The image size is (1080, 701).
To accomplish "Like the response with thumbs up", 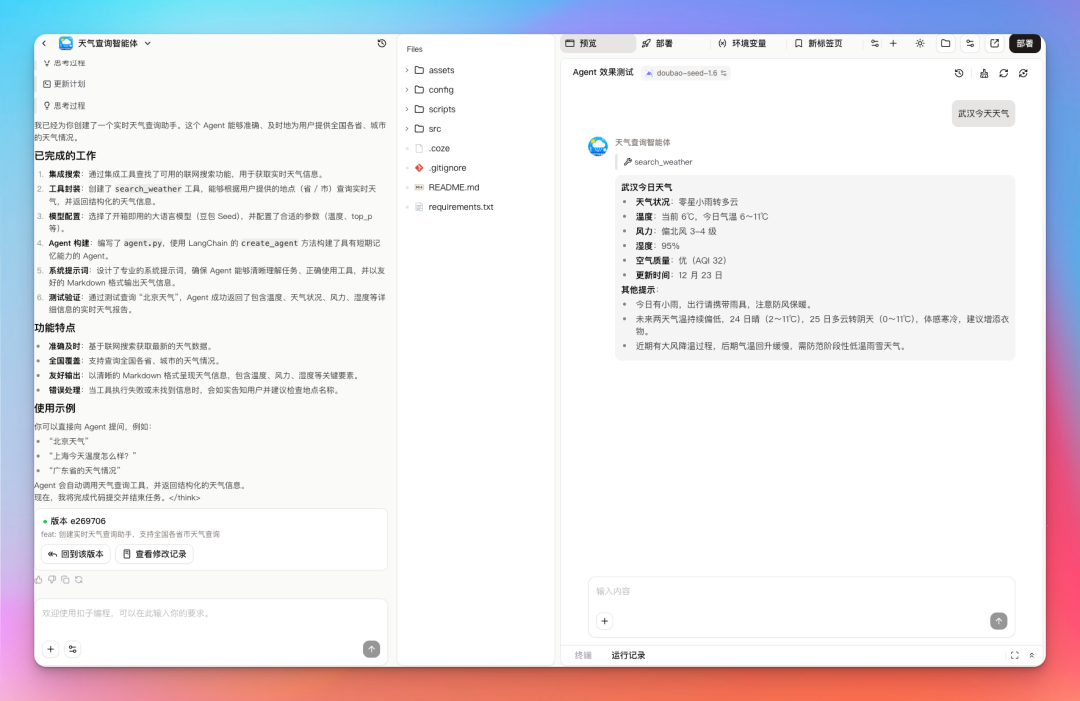I will [x=39, y=579].
